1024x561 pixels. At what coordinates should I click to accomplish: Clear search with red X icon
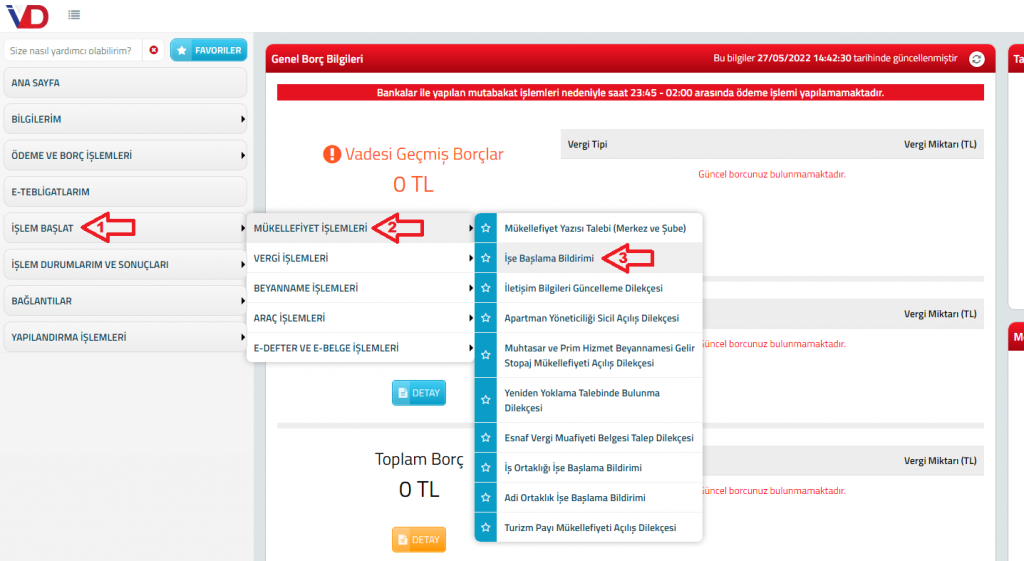153,50
